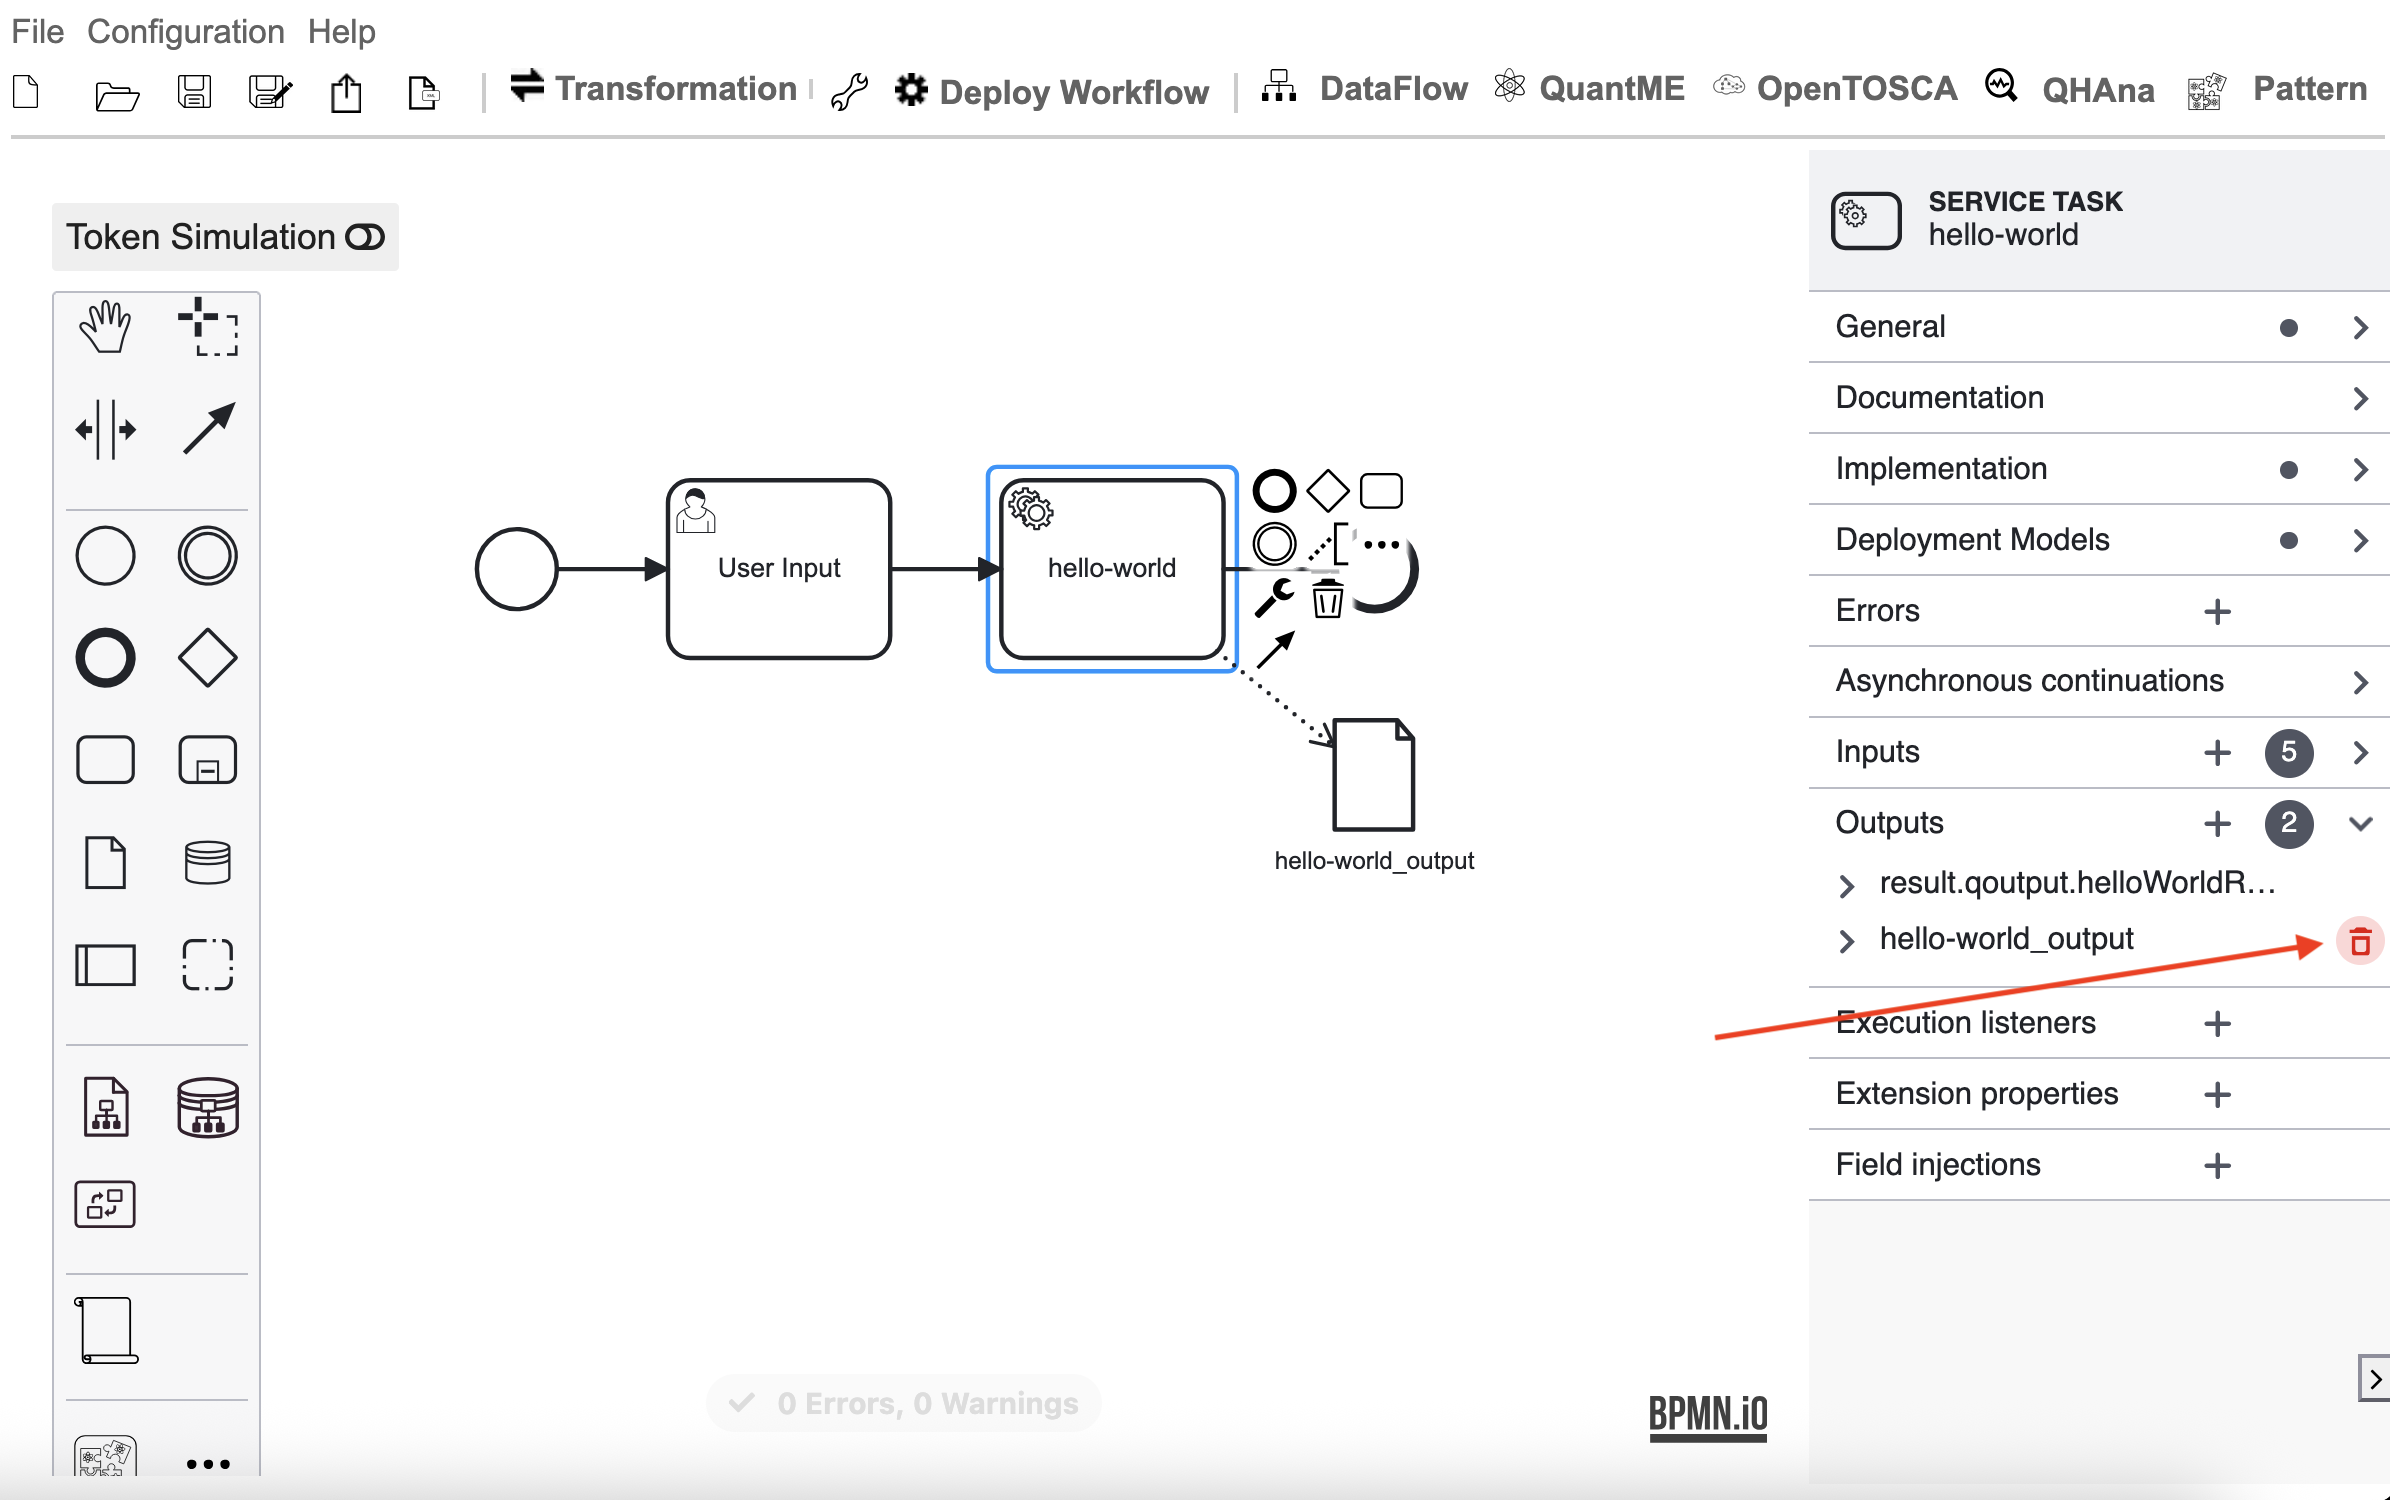
Task: Open the QHAna plugin button
Action: [2069, 89]
